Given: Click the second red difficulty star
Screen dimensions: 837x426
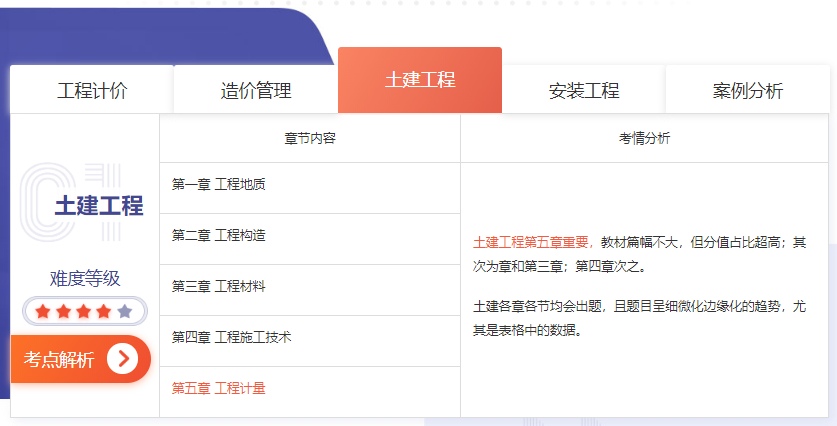Looking at the screenshot, I should (63, 311).
